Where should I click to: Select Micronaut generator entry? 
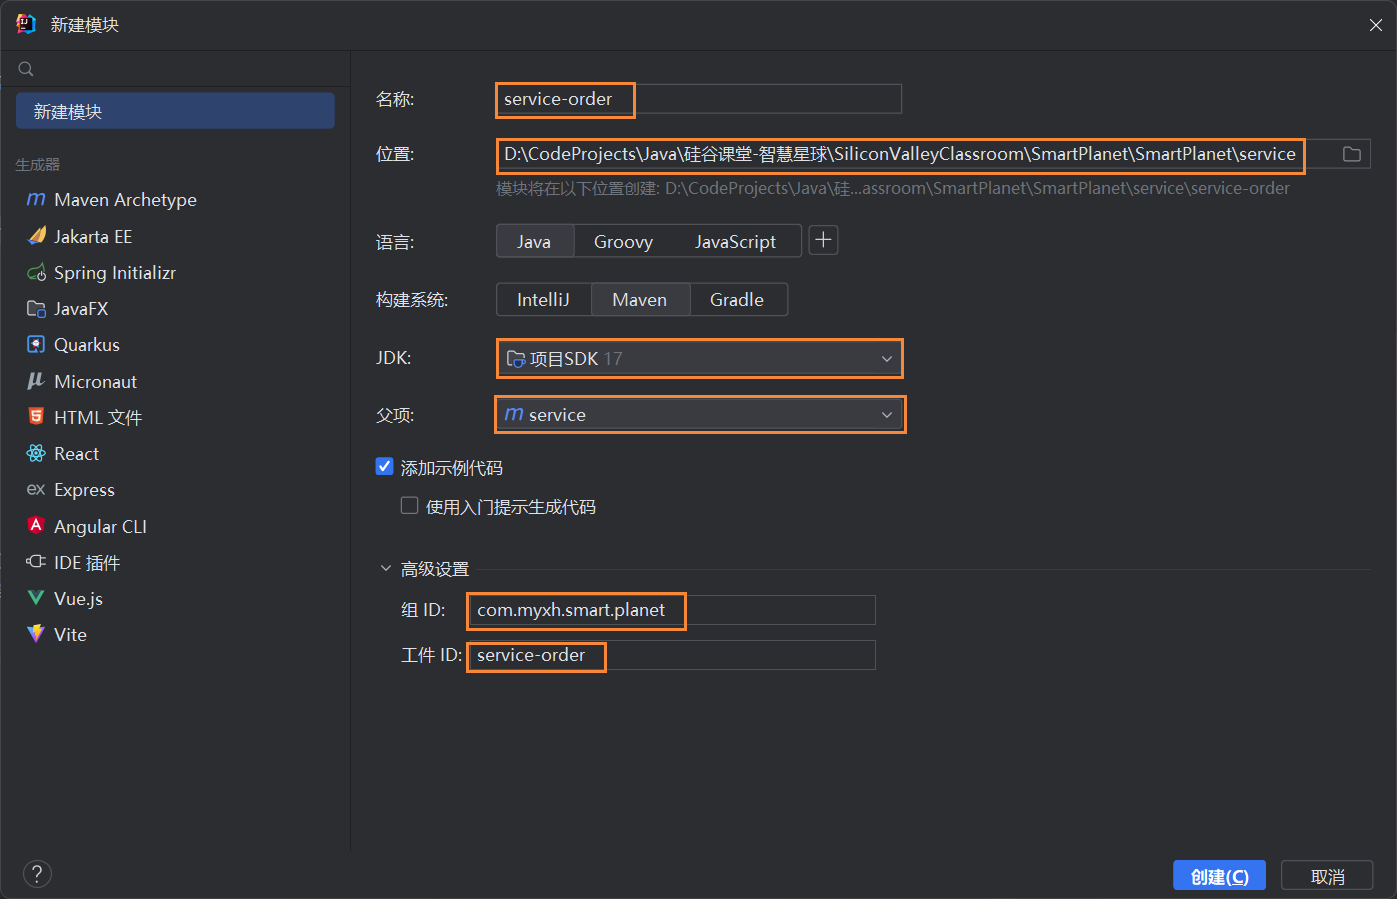coord(175,381)
